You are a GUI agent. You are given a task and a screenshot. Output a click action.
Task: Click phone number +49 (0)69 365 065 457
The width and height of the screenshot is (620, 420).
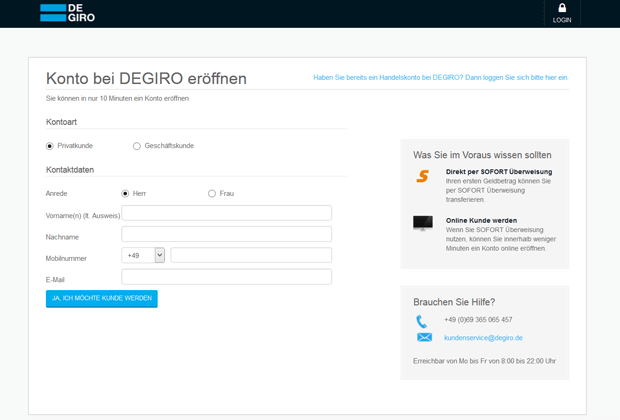tap(478, 320)
